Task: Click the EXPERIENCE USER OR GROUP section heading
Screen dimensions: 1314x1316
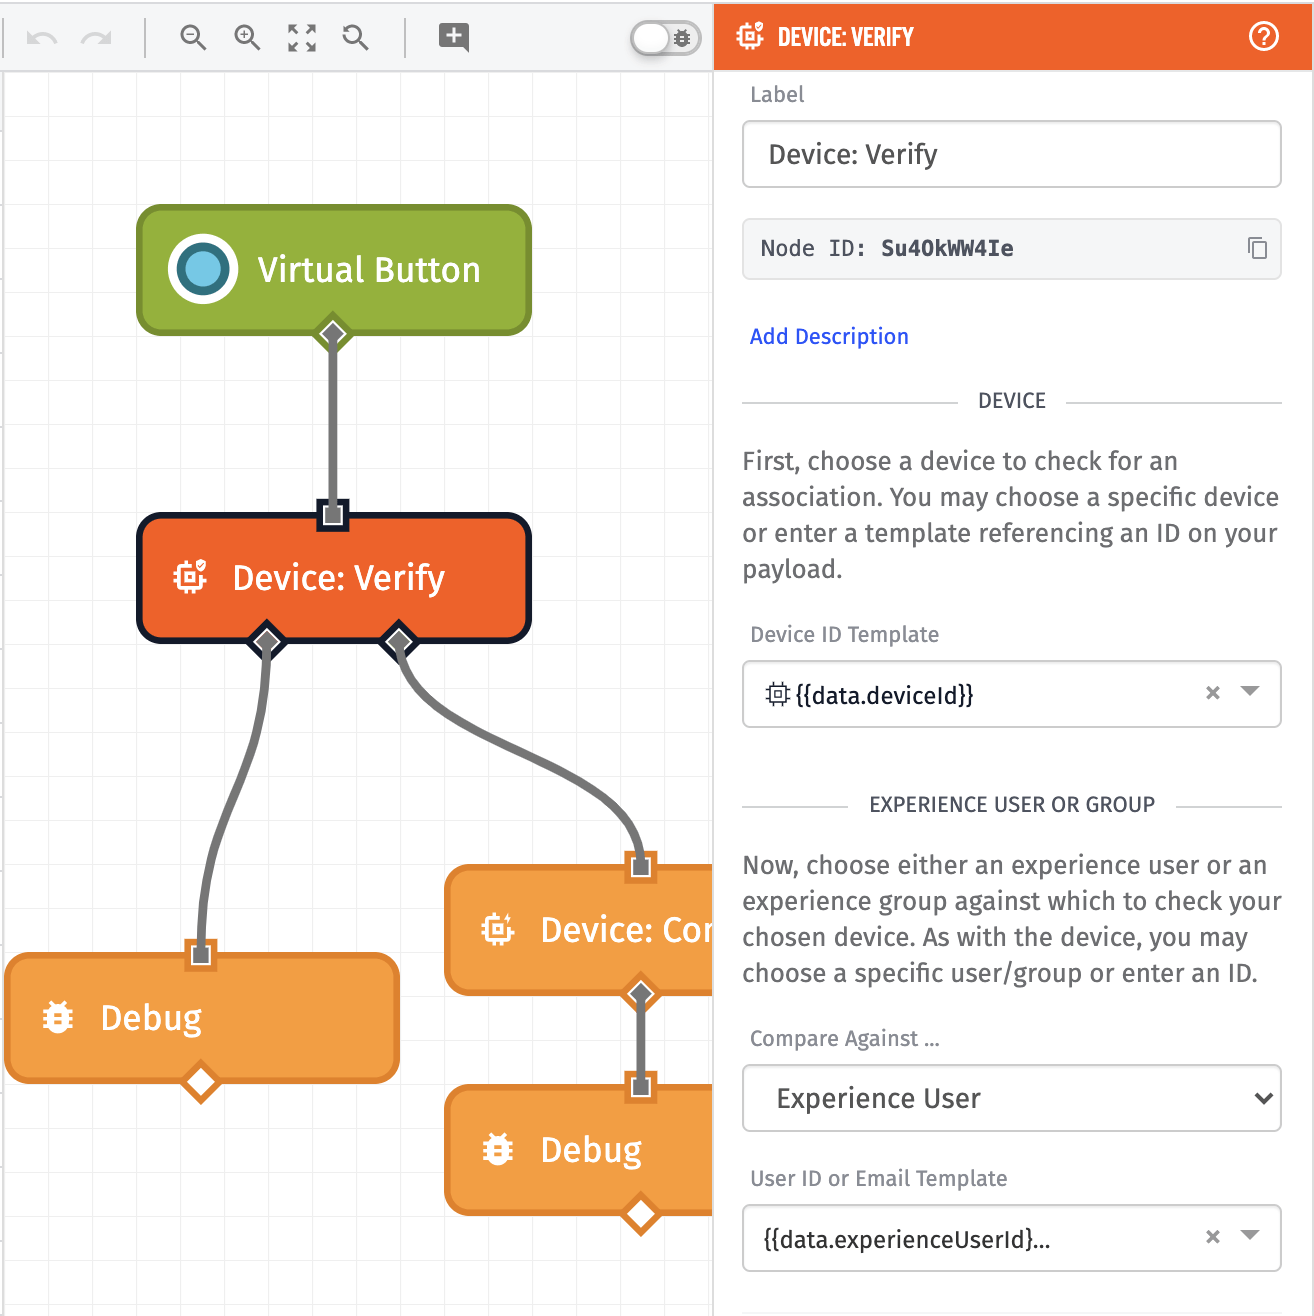Action: tap(1012, 805)
